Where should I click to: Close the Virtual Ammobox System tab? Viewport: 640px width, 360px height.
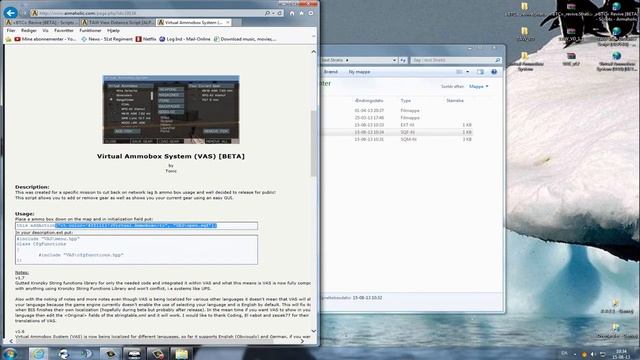[x=228, y=22]
